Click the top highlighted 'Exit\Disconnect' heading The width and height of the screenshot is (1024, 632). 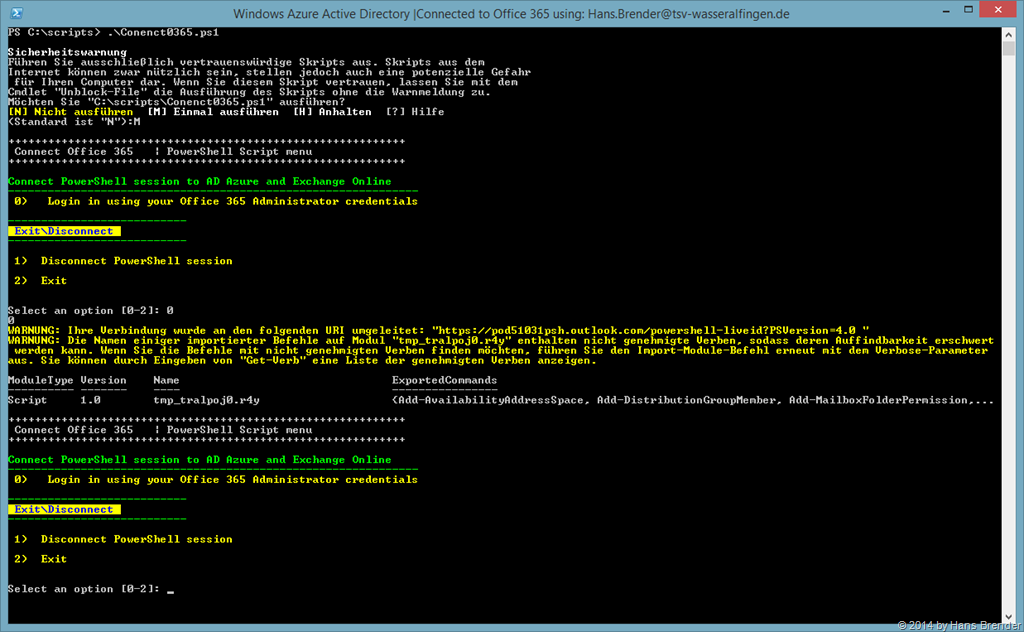coord(64,231)
